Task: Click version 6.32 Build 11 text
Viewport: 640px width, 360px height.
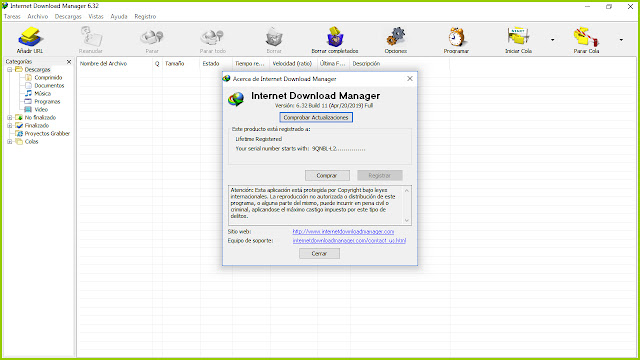Action: 324,106
